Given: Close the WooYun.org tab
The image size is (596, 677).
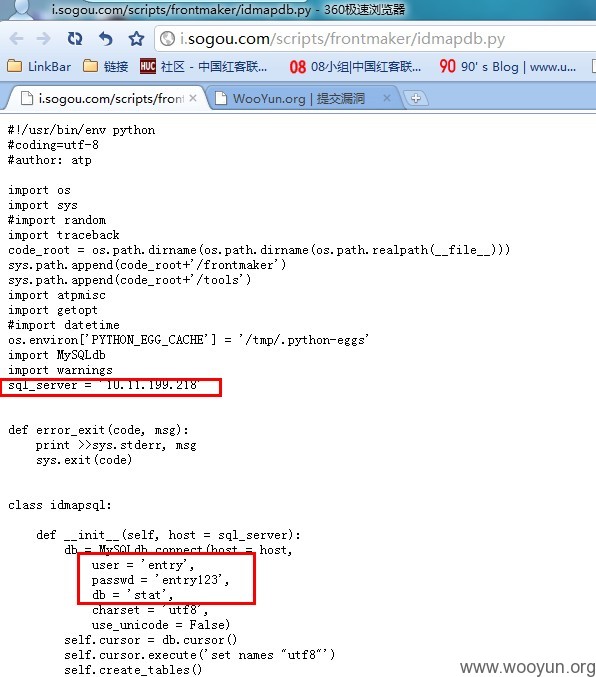Looking at the screenshot, I should pos(387,98).
